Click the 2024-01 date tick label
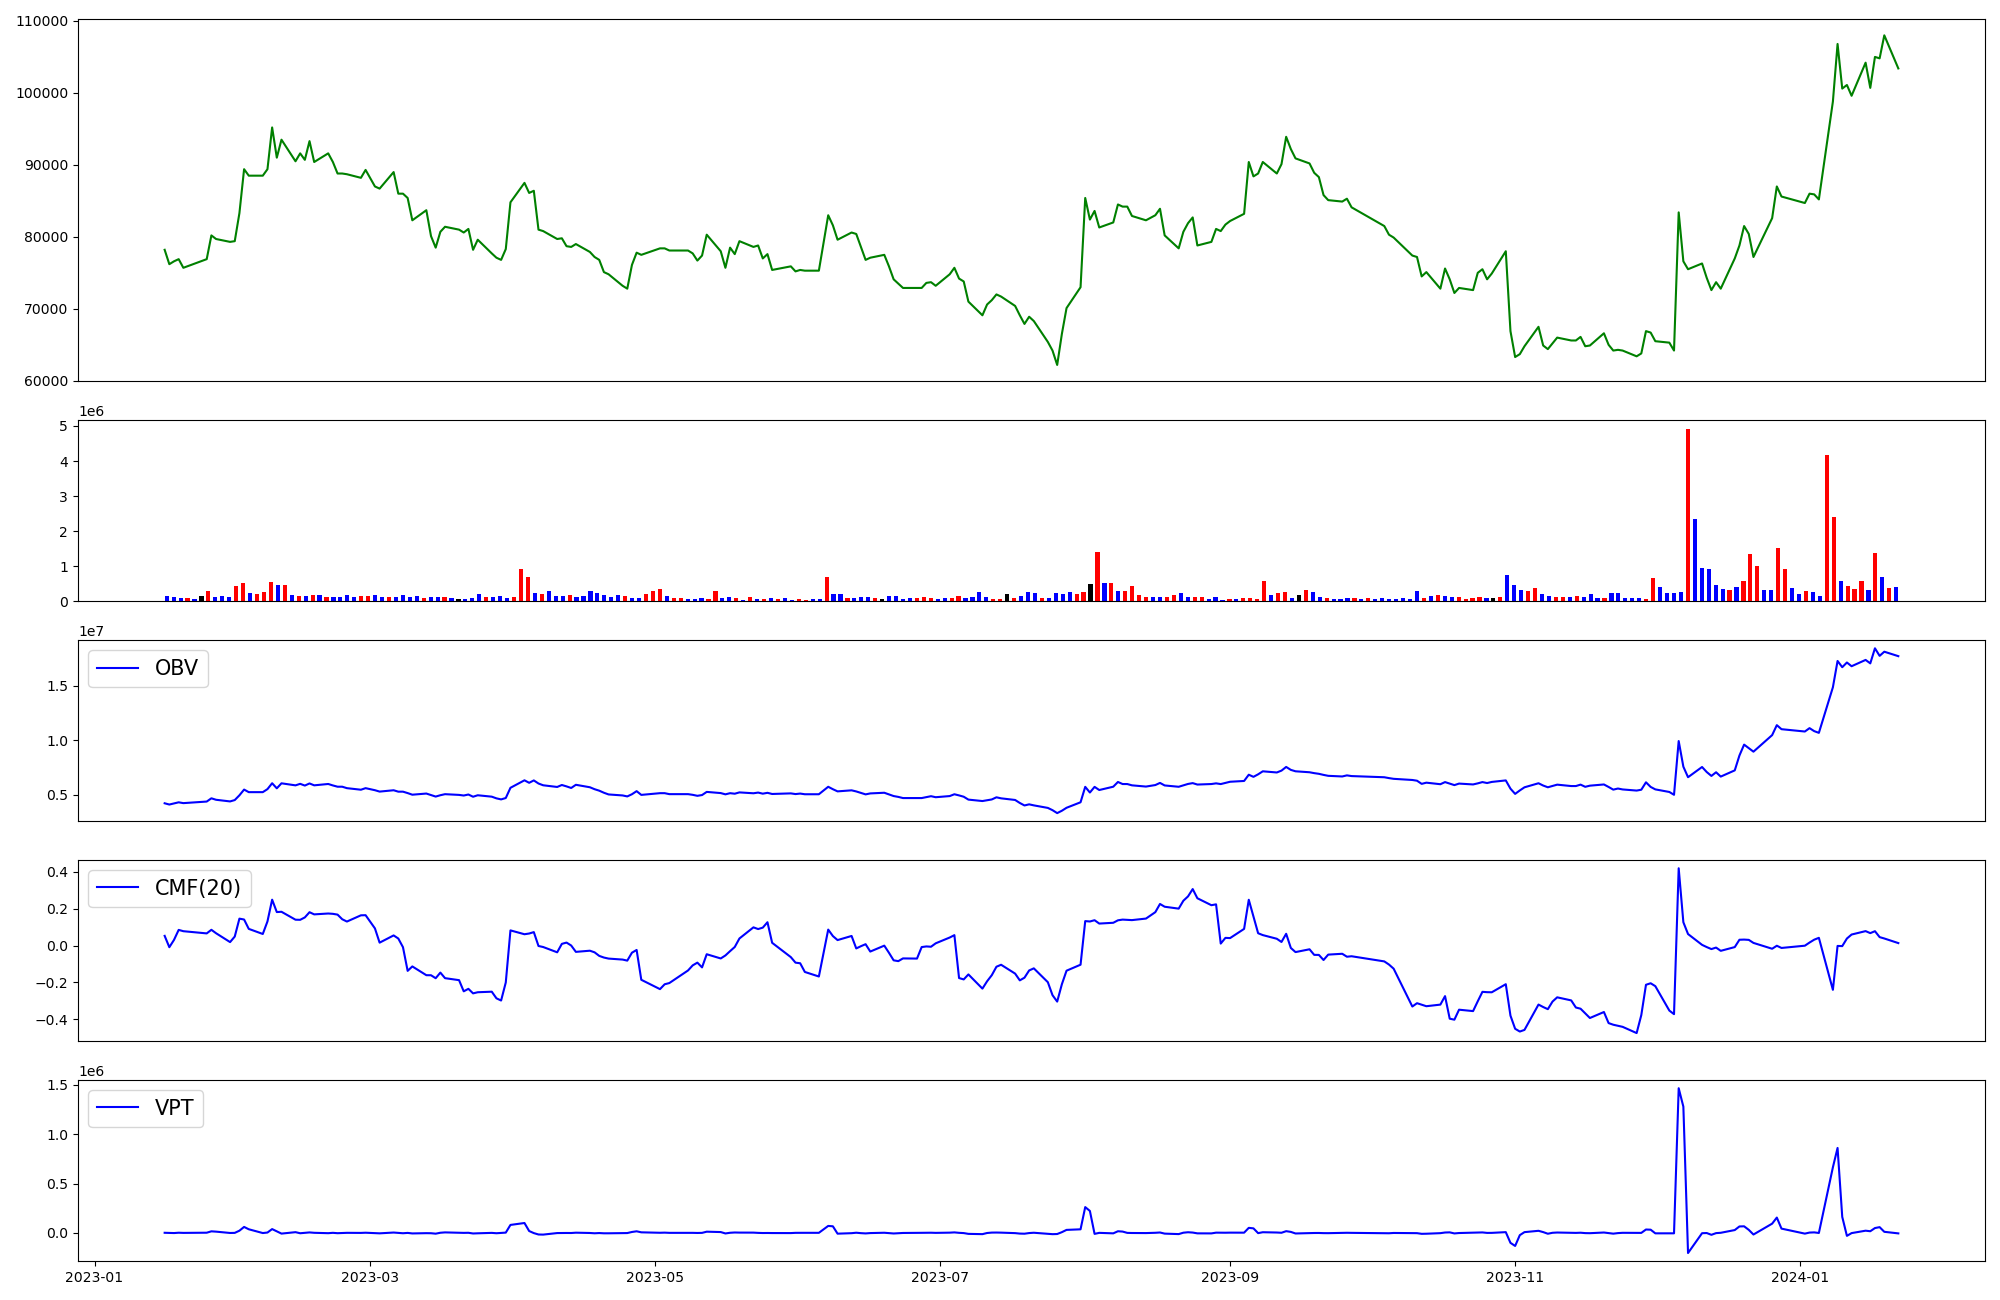 [1800, 1277]
